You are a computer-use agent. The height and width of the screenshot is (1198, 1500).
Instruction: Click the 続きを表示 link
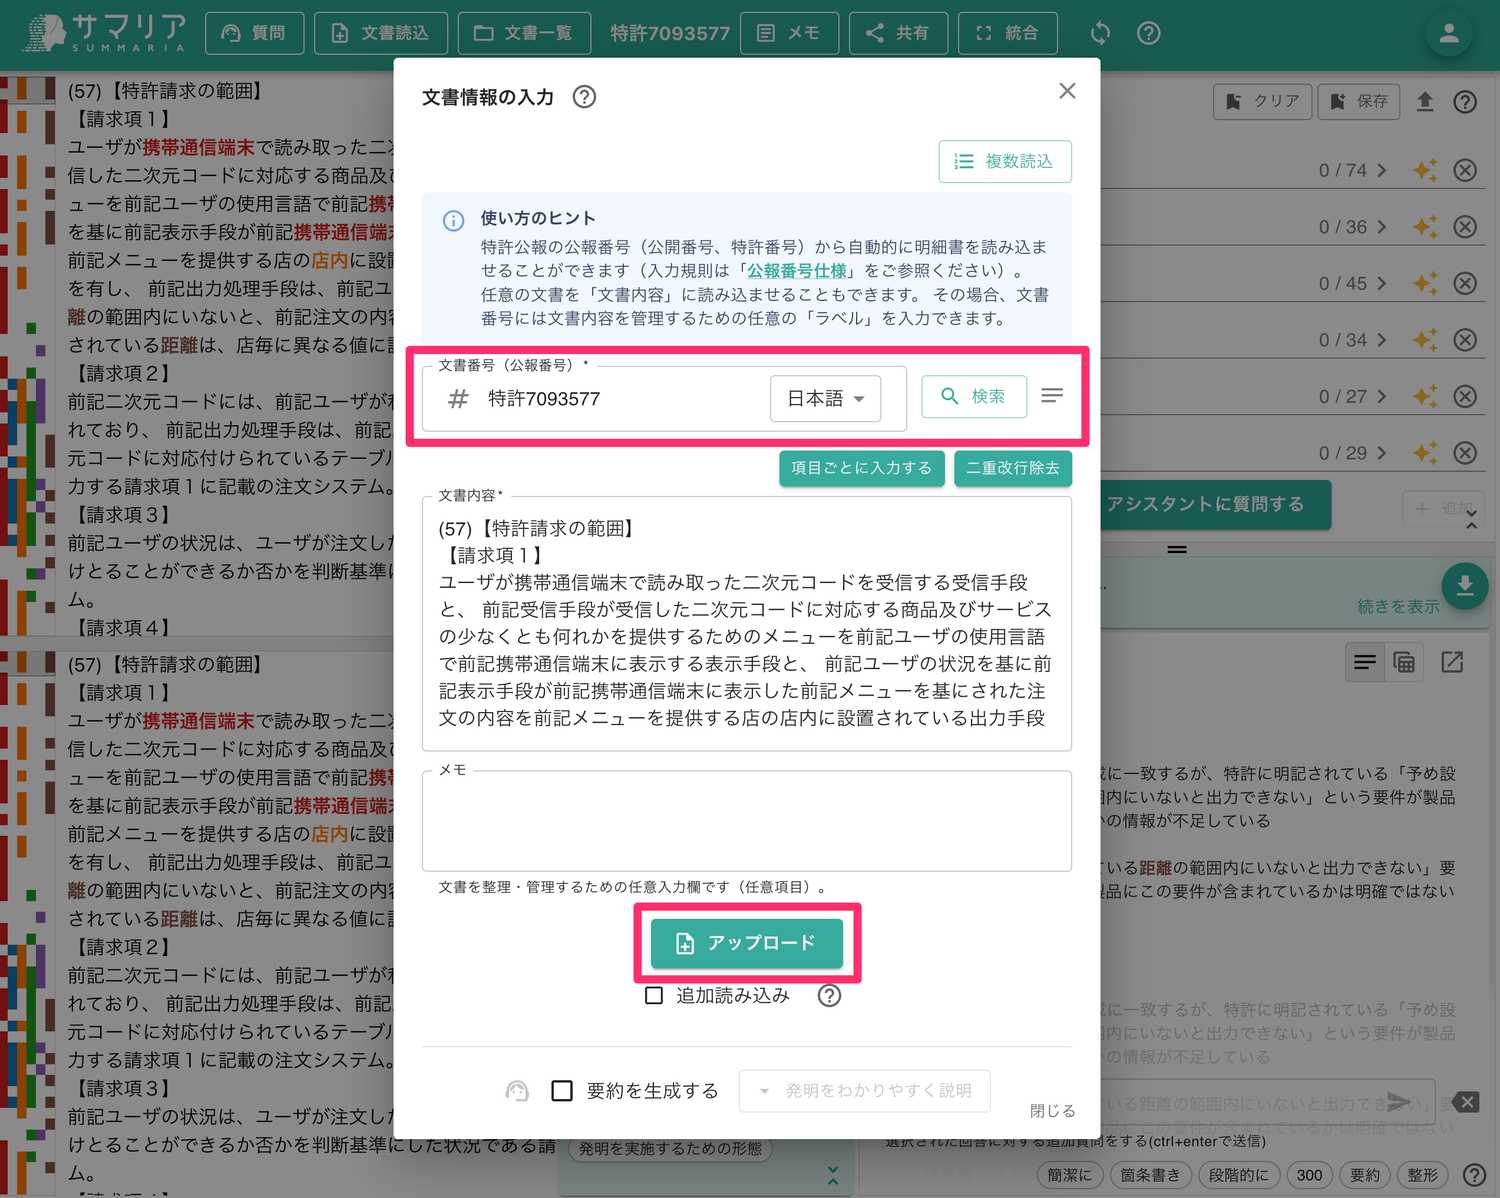[1398, 607]
